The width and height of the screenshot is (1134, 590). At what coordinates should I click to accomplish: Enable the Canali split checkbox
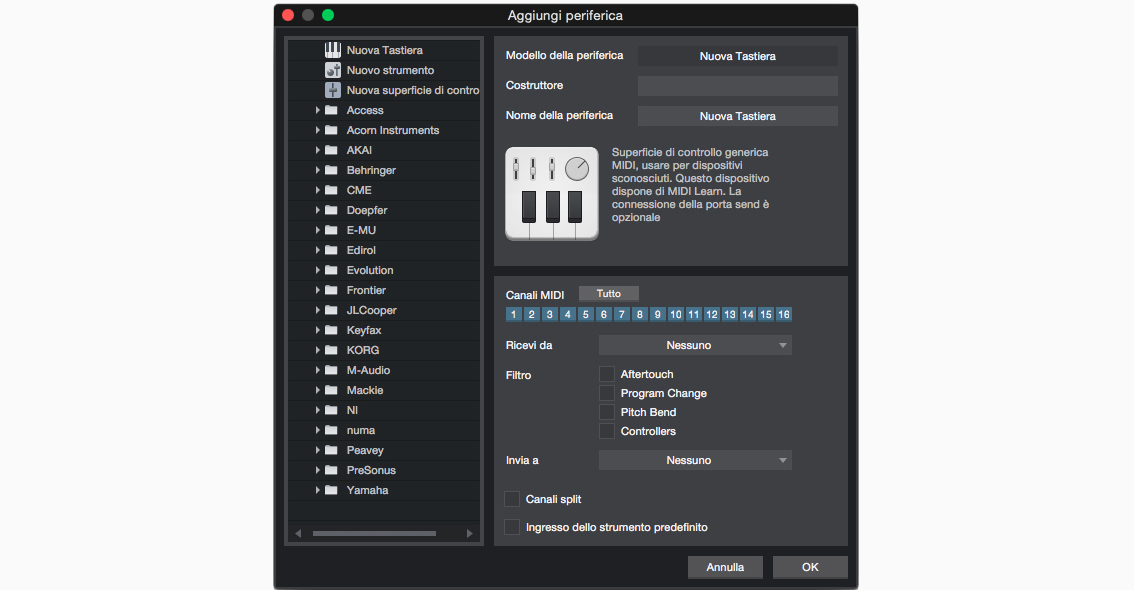tap(512, 499)
